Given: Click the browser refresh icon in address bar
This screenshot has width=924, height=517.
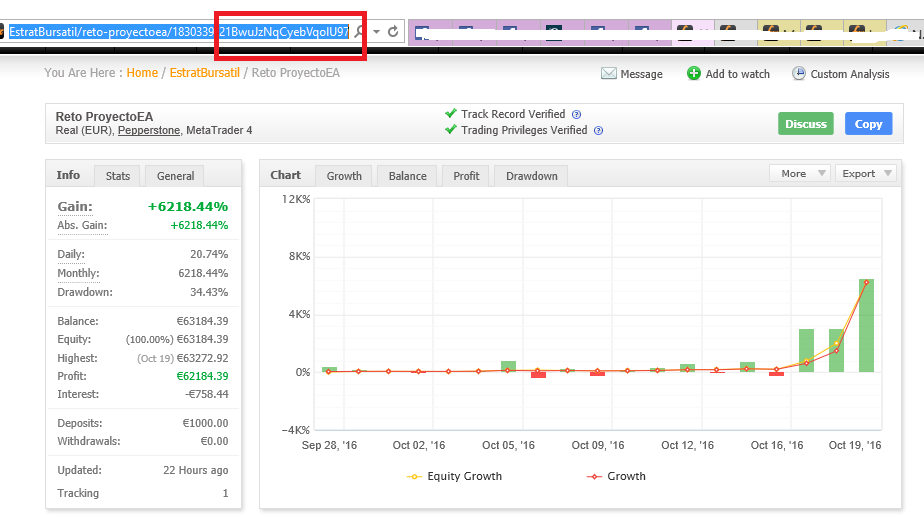Looking at the screenshot, I should click(x=393, y=32).
